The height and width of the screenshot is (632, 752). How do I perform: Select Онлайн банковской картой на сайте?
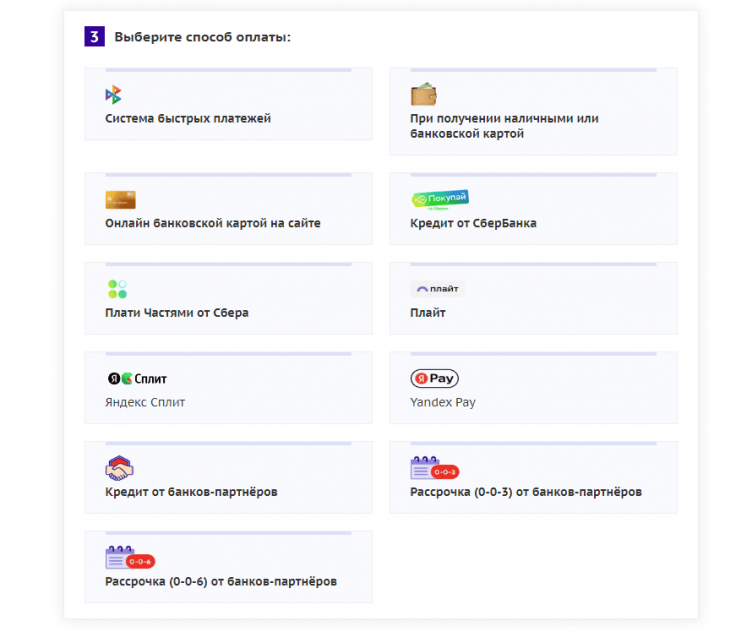(213, 223)
